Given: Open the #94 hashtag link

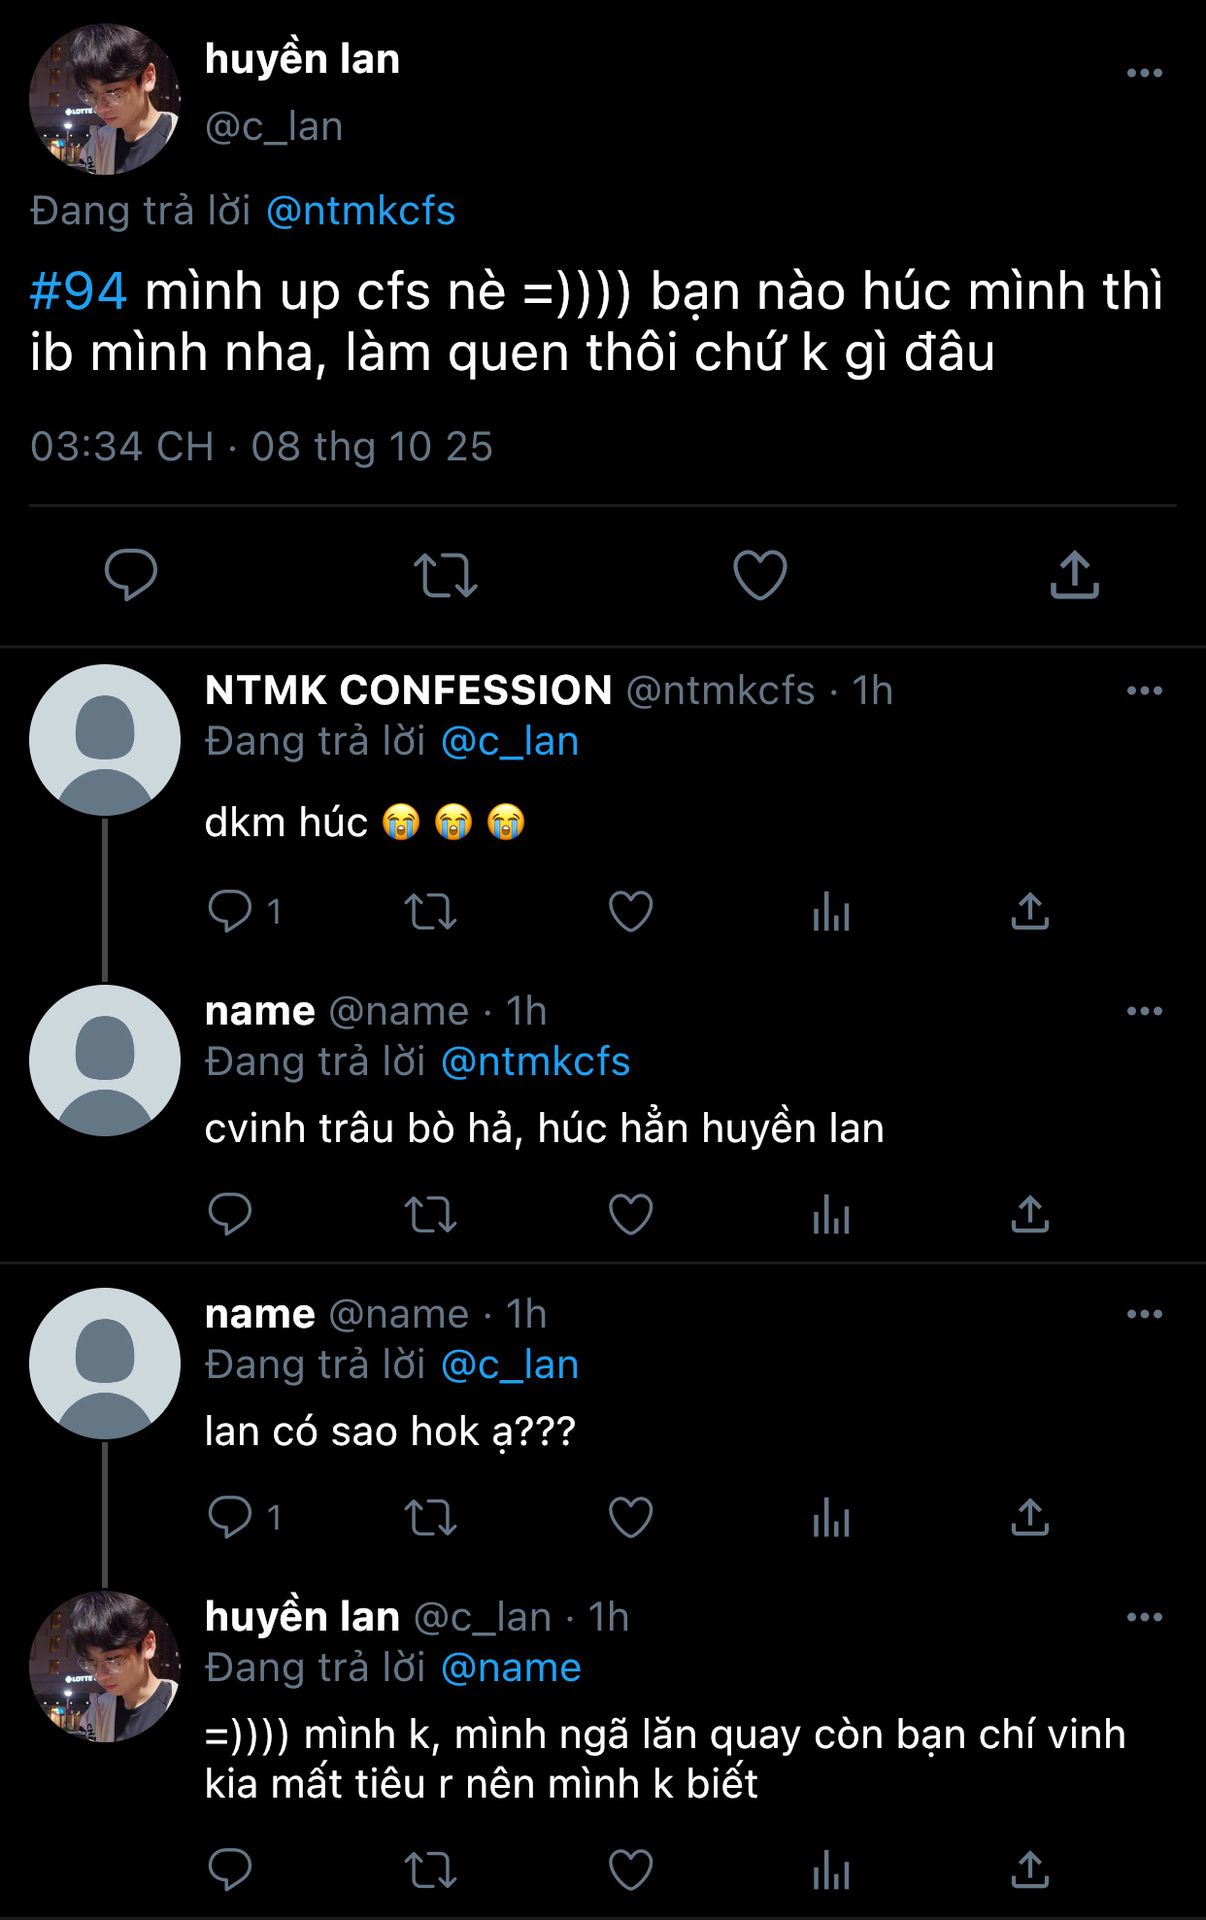Looking at the screenshot, I should (79, 292).
